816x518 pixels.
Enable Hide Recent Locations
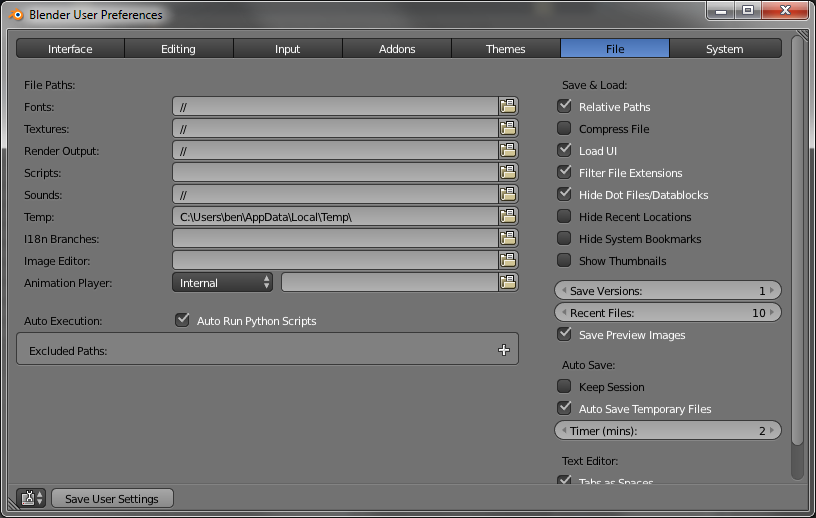pyautogui.click(x=564, y=216)
